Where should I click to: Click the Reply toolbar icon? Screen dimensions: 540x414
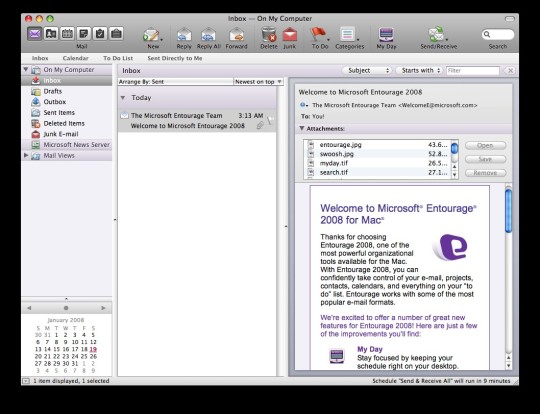tap(184, 38)
